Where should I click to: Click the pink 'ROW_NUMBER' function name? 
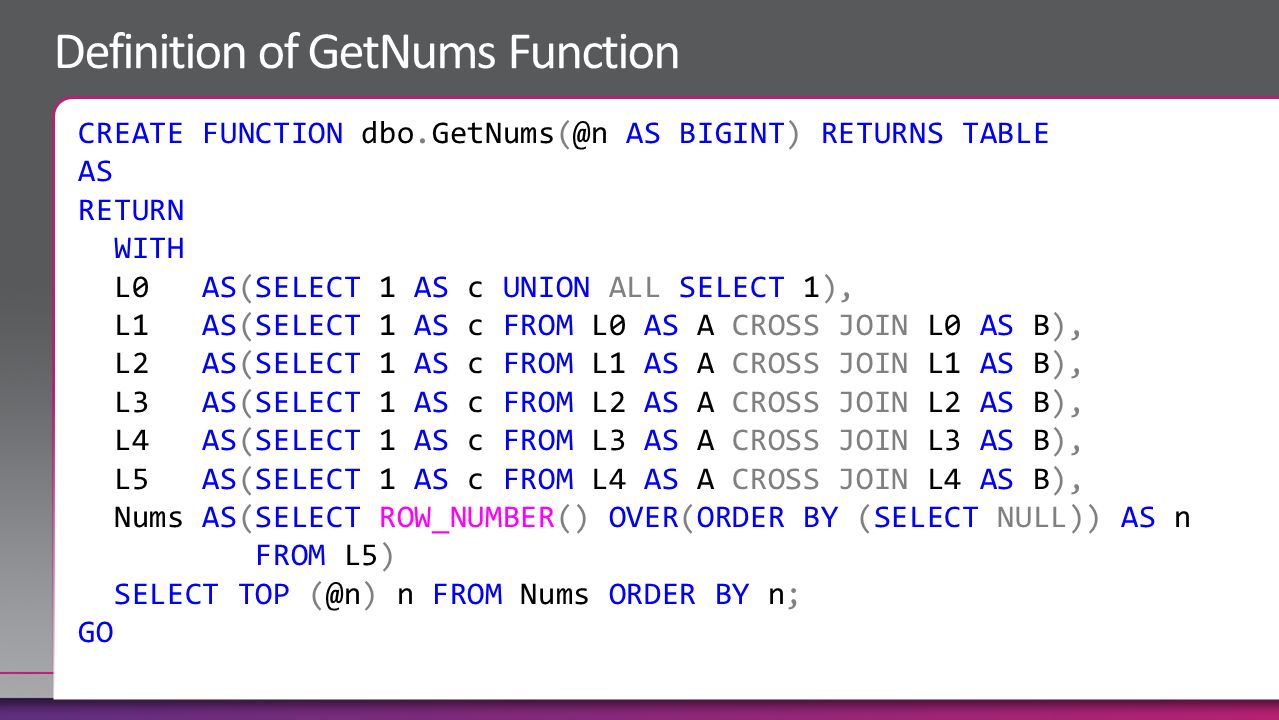tap(467, 518)
